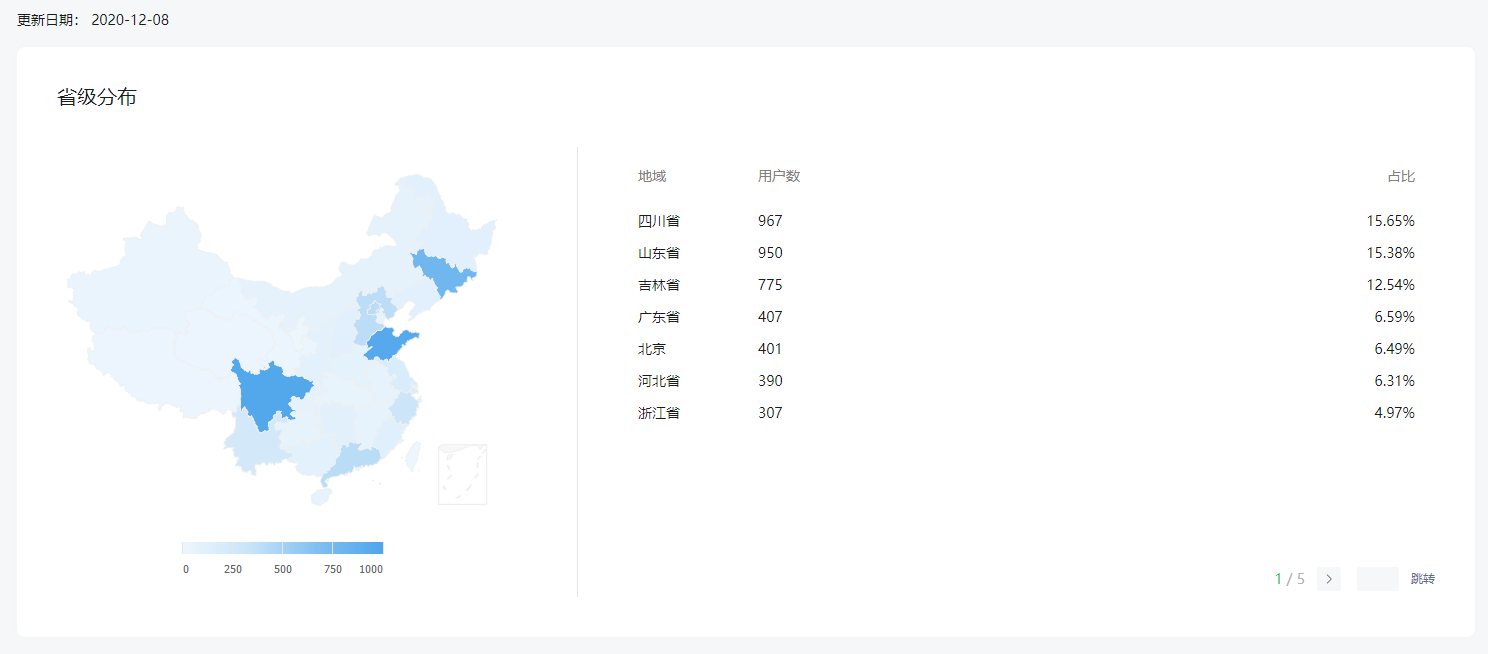The image size is (1488, 654).
Task: Click legend label 750
Action: (333, 569)
